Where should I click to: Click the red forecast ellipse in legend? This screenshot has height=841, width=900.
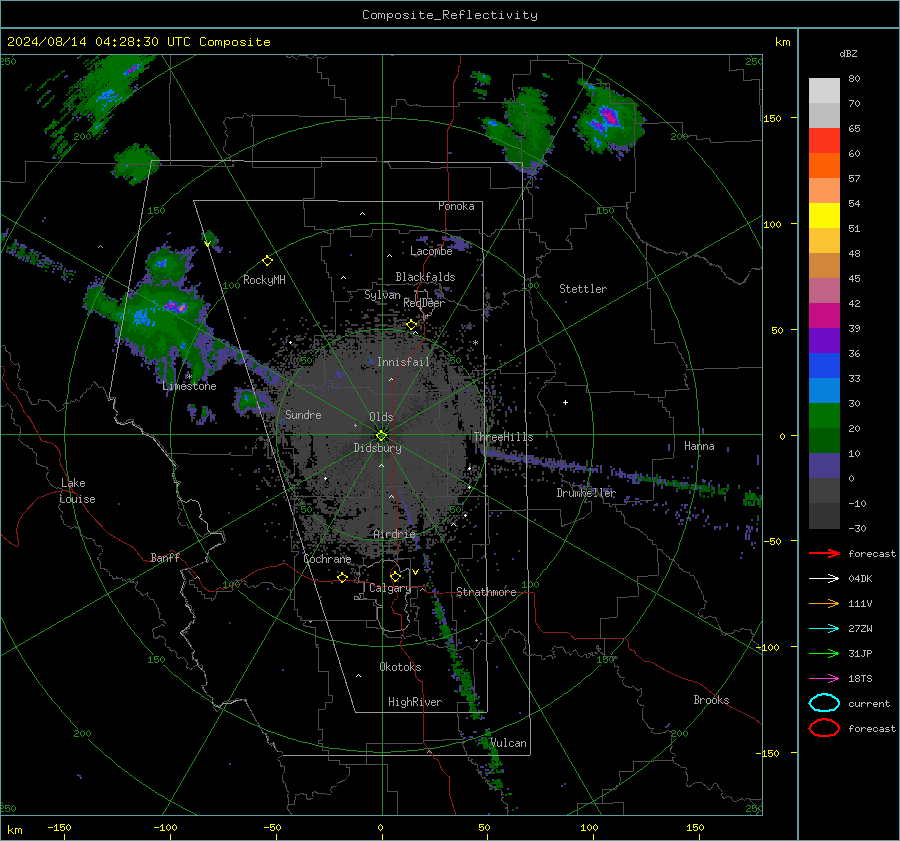(x=824, y=728)
